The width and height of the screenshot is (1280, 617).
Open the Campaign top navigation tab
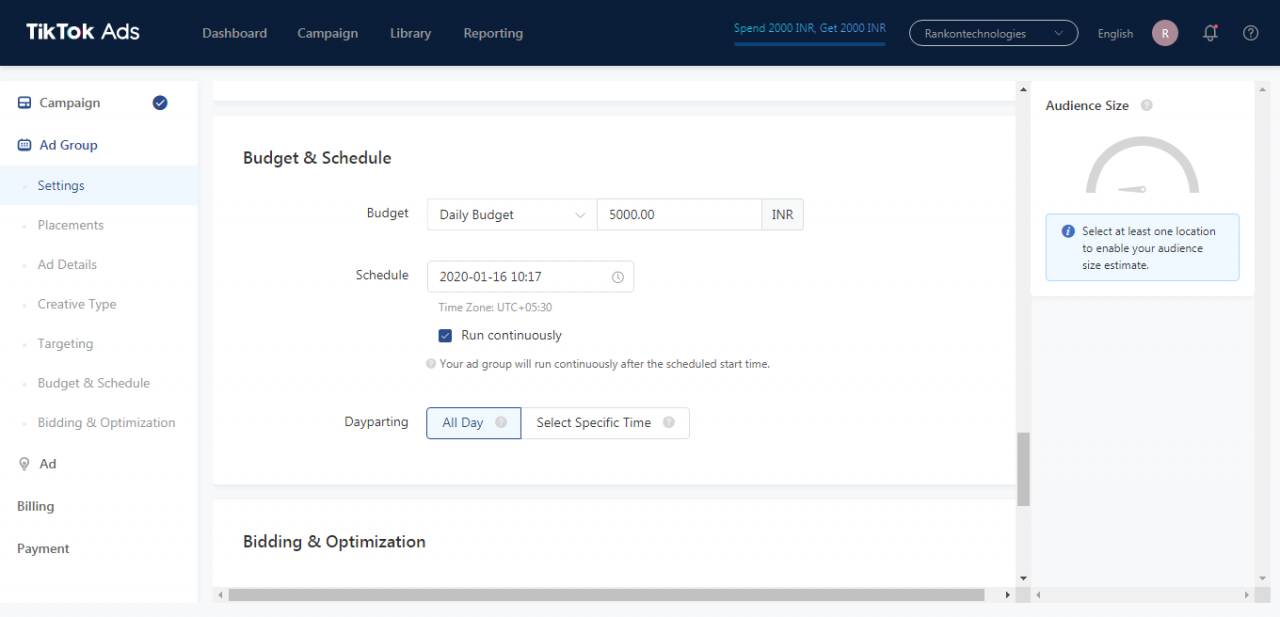pos(327,33)
